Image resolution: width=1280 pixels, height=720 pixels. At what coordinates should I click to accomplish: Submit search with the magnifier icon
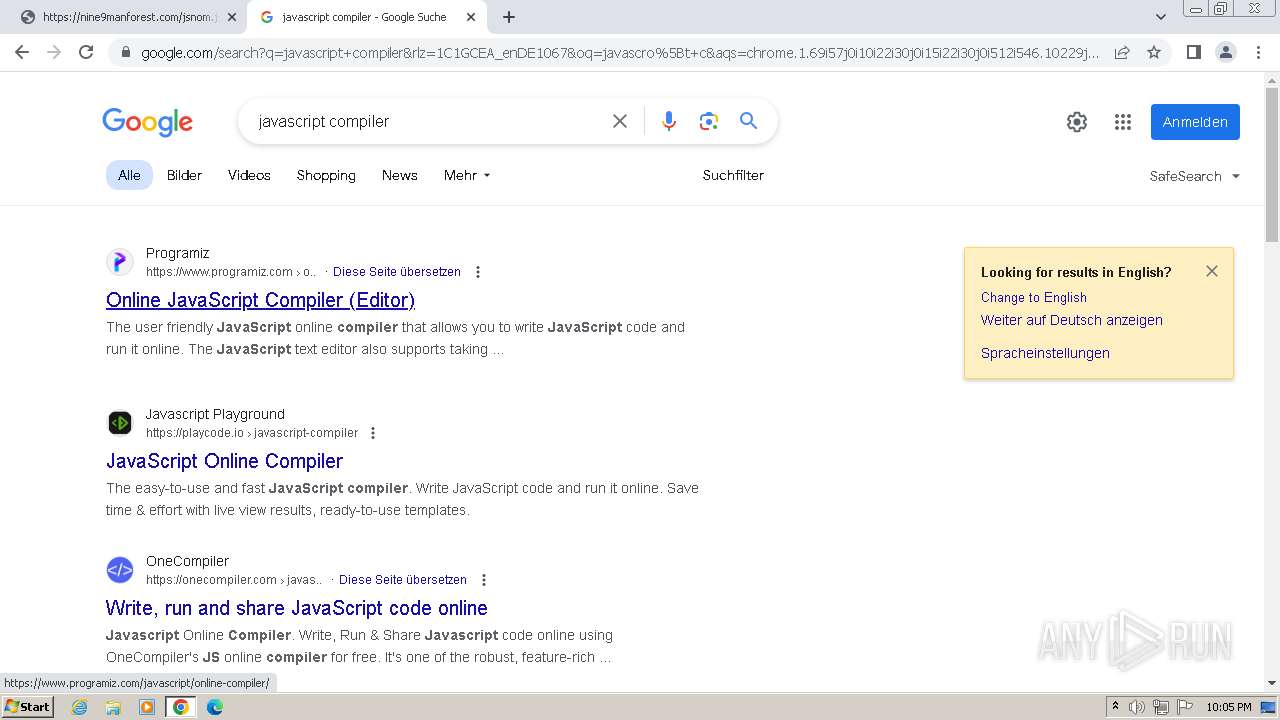pos(748,121)
